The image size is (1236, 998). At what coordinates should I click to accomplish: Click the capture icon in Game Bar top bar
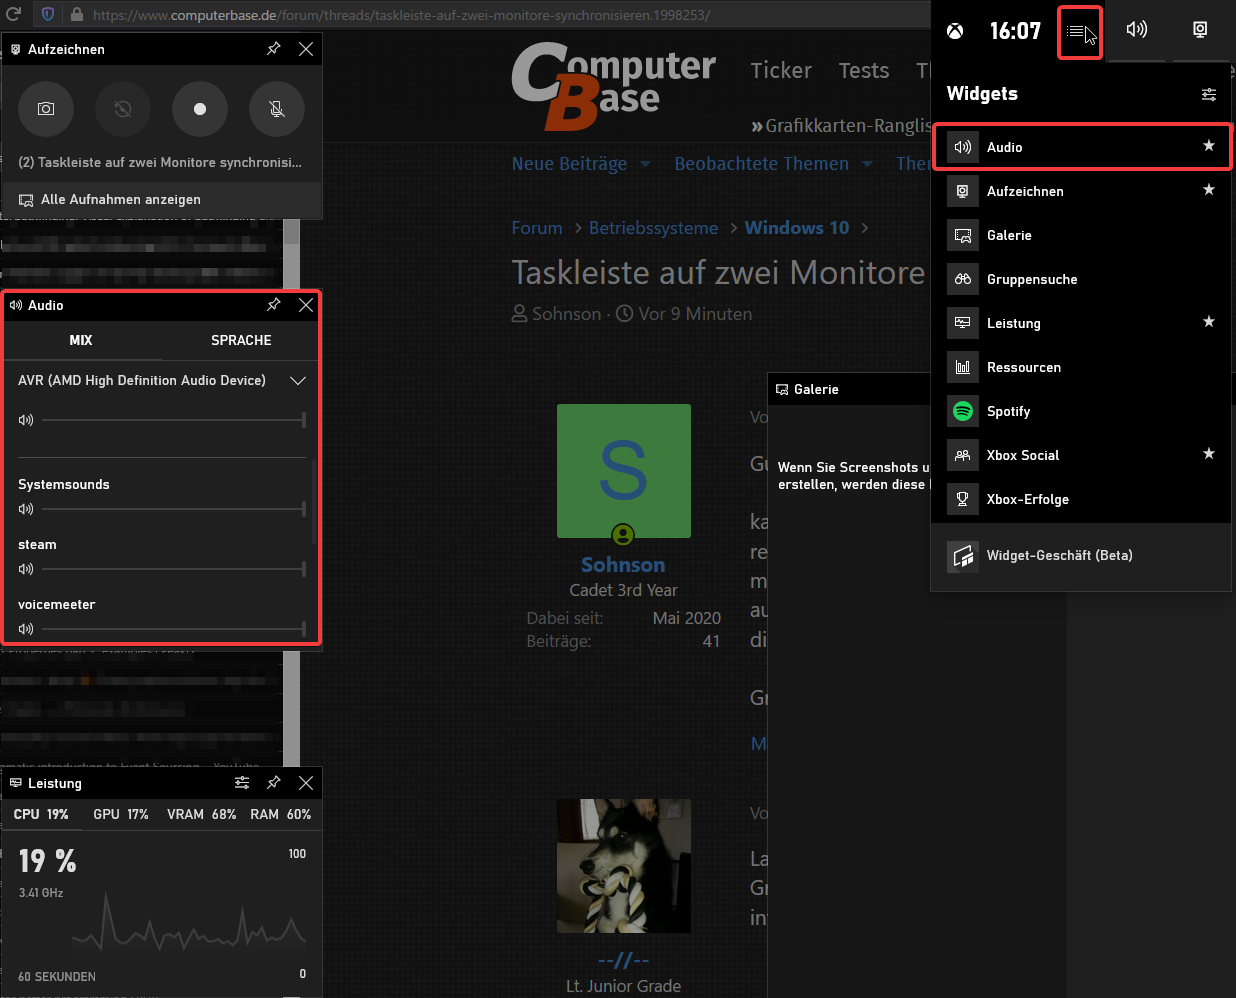pyautogui.click(x=1200, y=30)
